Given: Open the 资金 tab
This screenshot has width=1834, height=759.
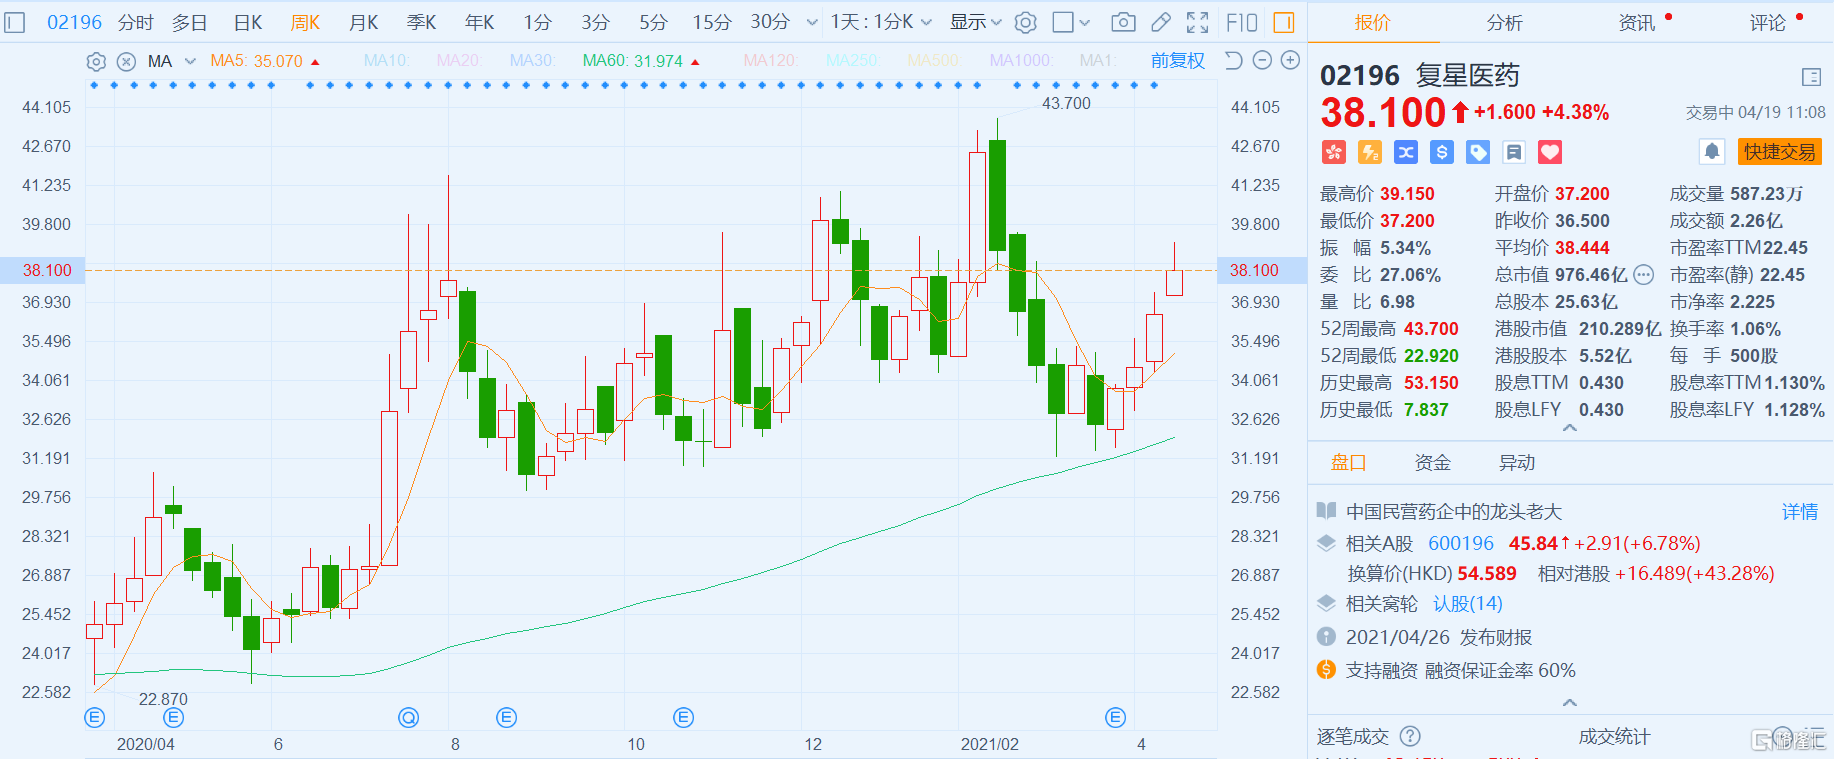Looking at the screenshot, I should (x=1432, y=462).
